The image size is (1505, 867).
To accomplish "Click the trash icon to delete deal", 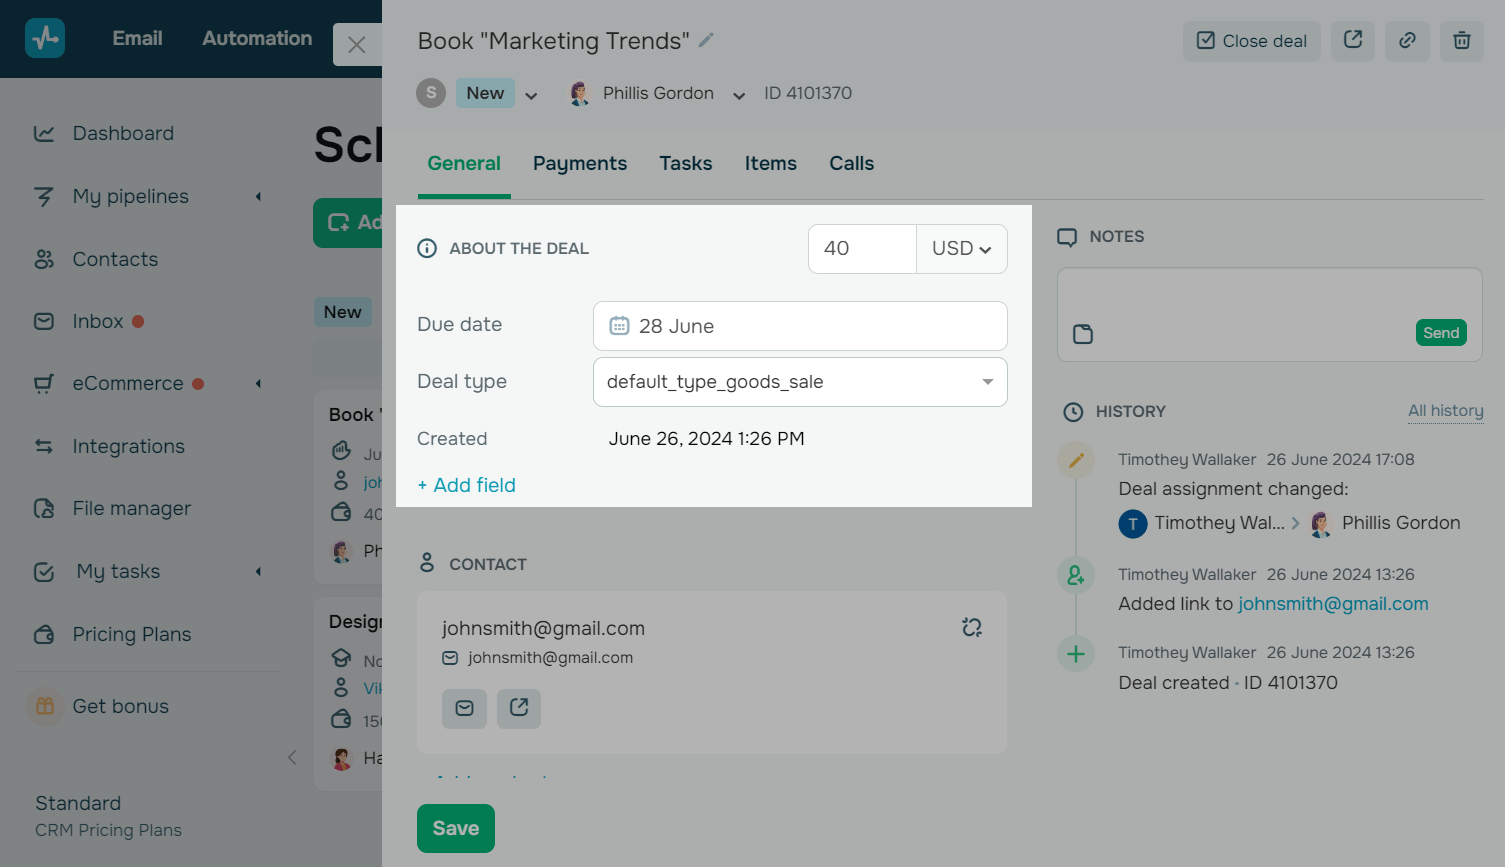I will (1461, 41).
